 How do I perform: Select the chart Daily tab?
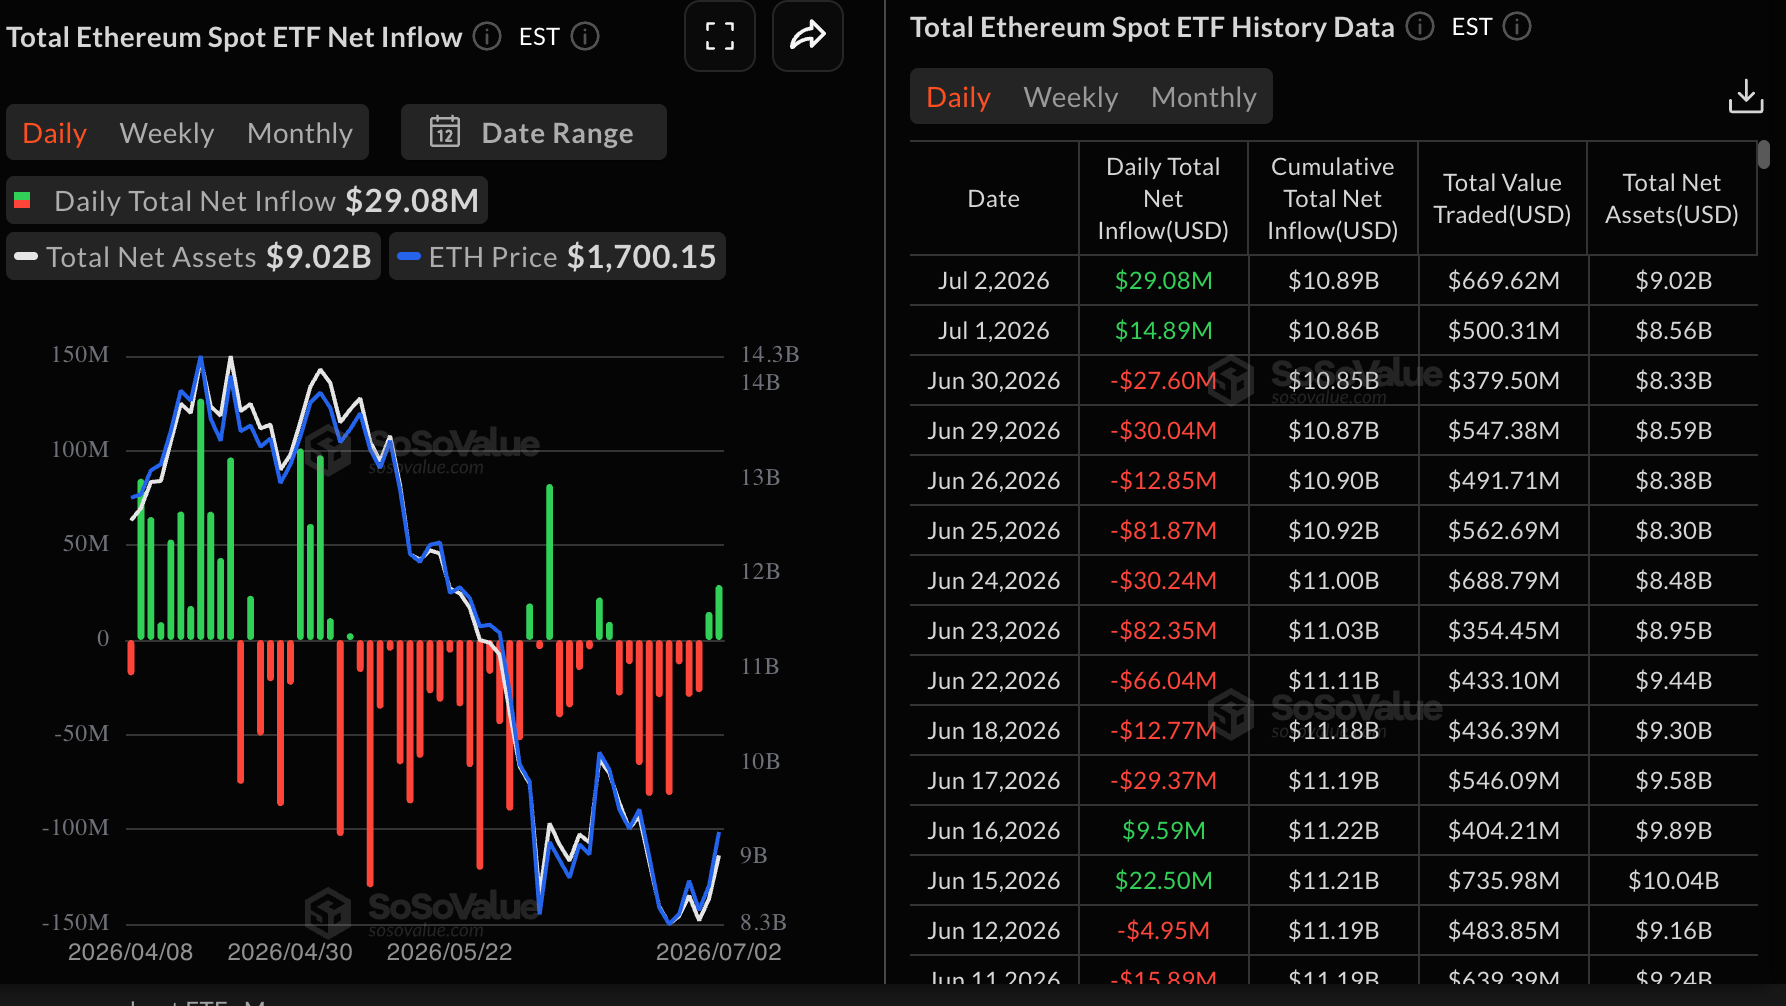point(55,133)
